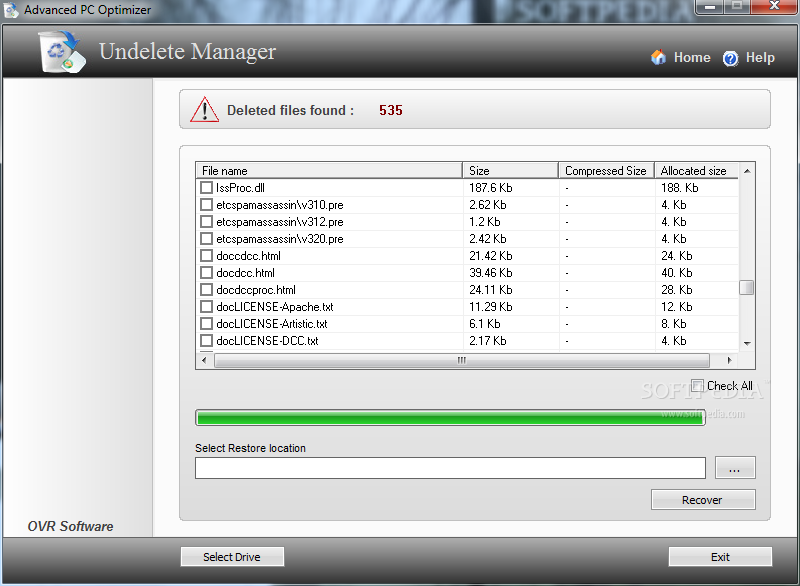Image resolution: width=800 pixels, height=586 pixels.
Task: Click the Select Restore location input field
Action: (450, 468)
